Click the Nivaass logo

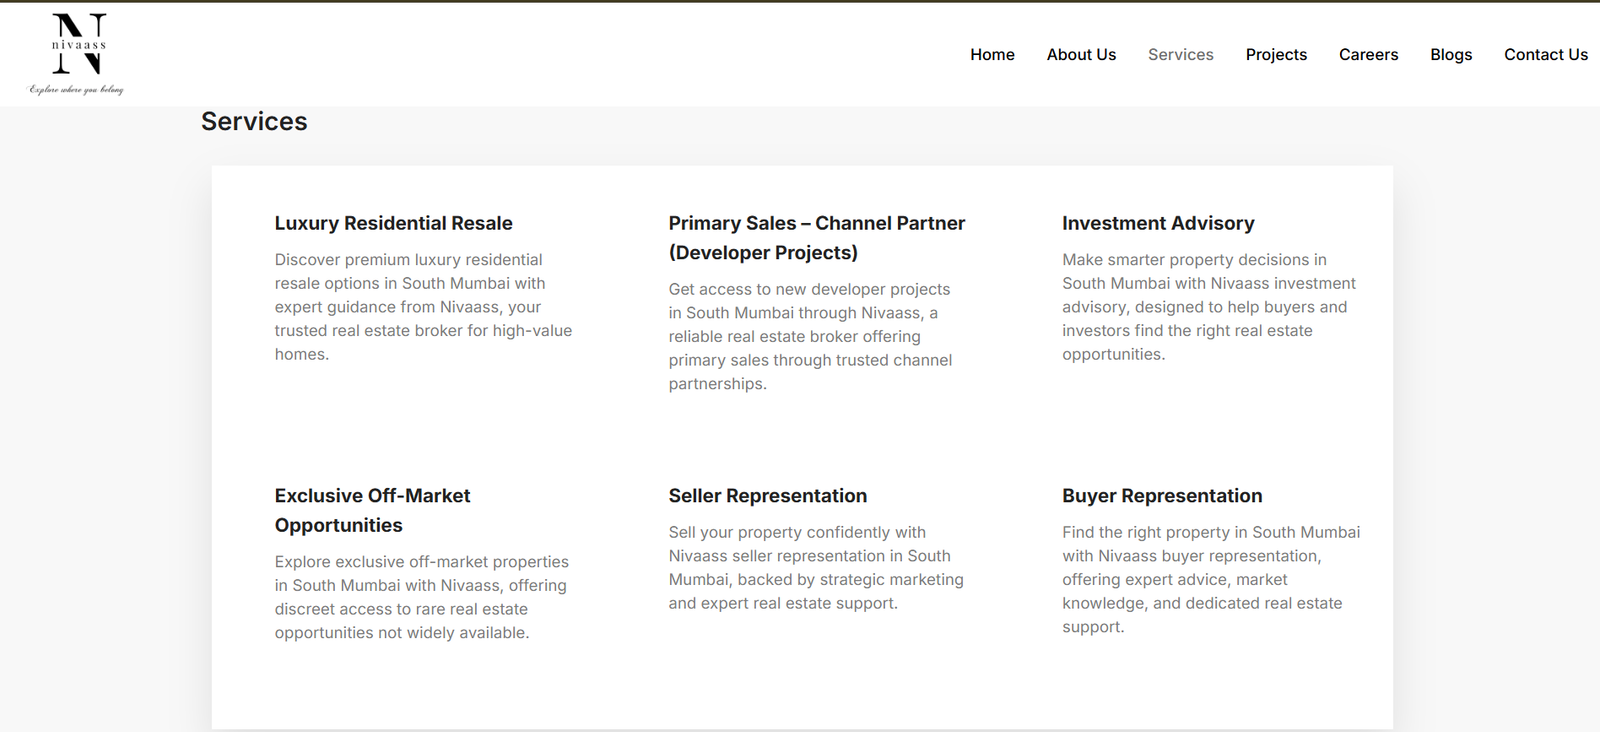pos(77,54)
